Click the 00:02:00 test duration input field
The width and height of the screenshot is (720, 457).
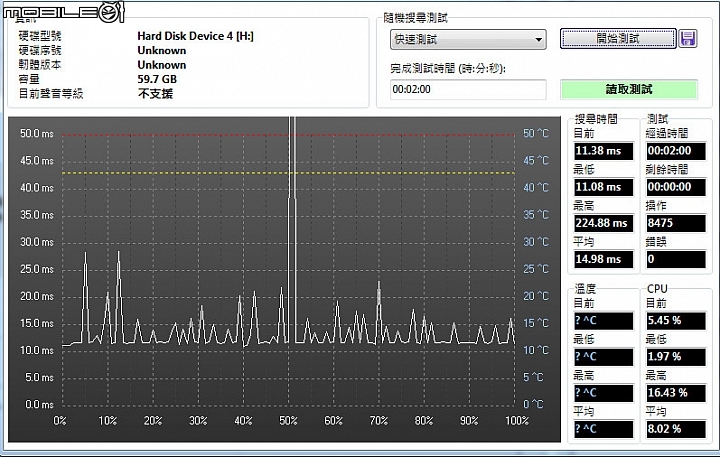(x=468, y=89)
